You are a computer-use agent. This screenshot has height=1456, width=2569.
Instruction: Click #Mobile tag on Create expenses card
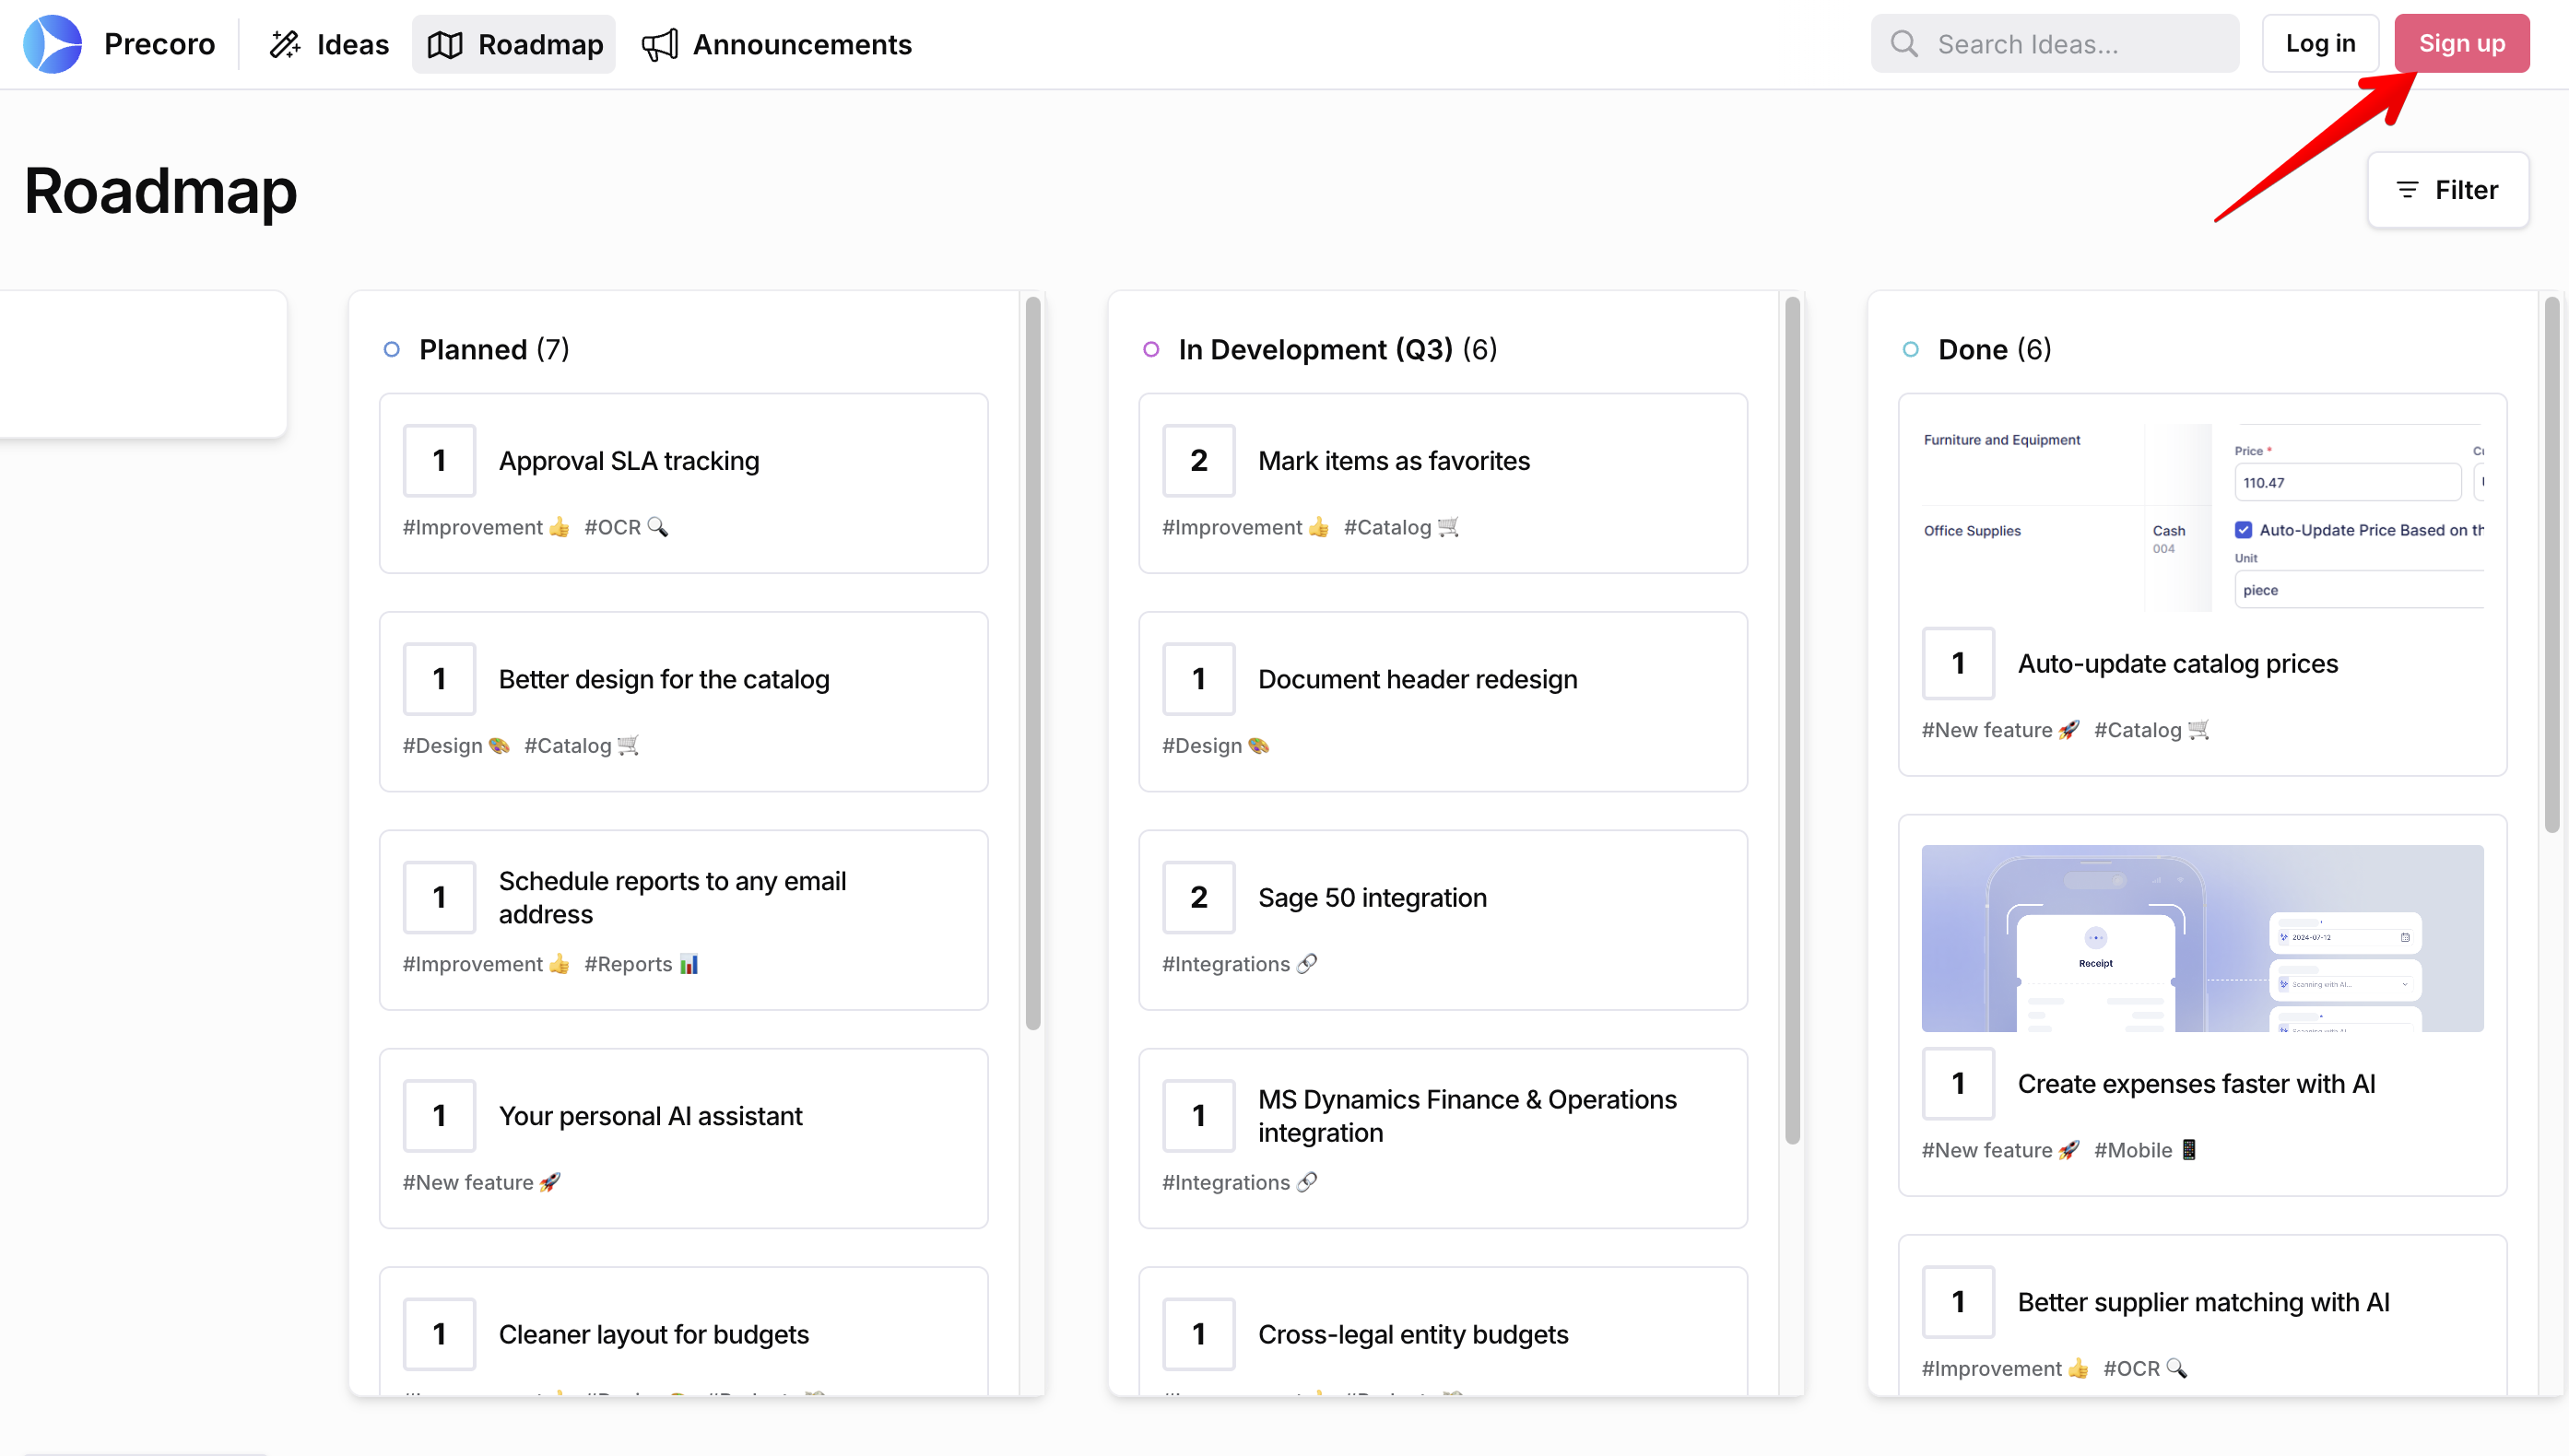point(2145,1150)
